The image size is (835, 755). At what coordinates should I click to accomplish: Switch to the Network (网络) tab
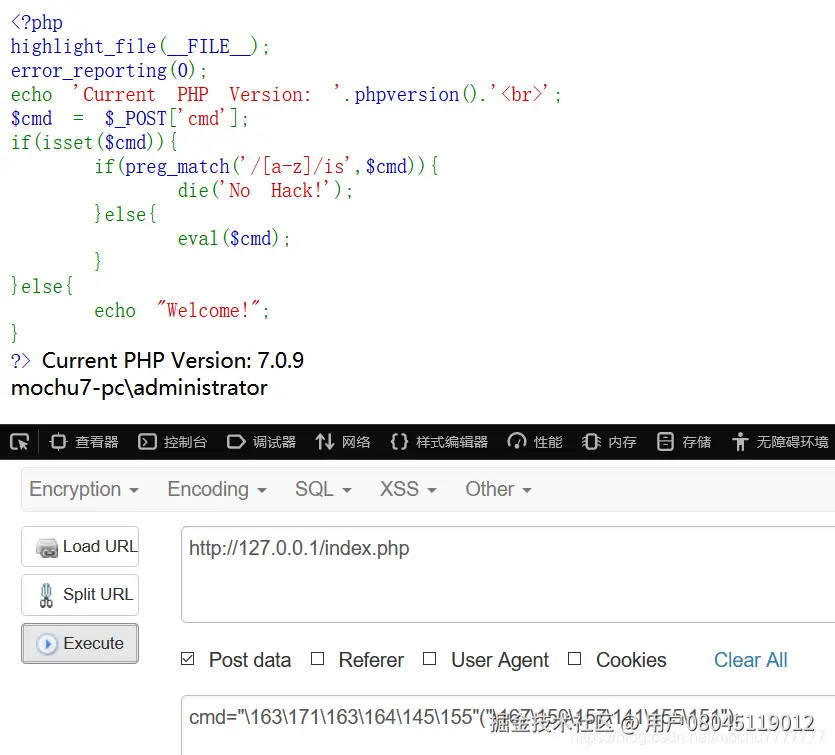coord(343,442)
